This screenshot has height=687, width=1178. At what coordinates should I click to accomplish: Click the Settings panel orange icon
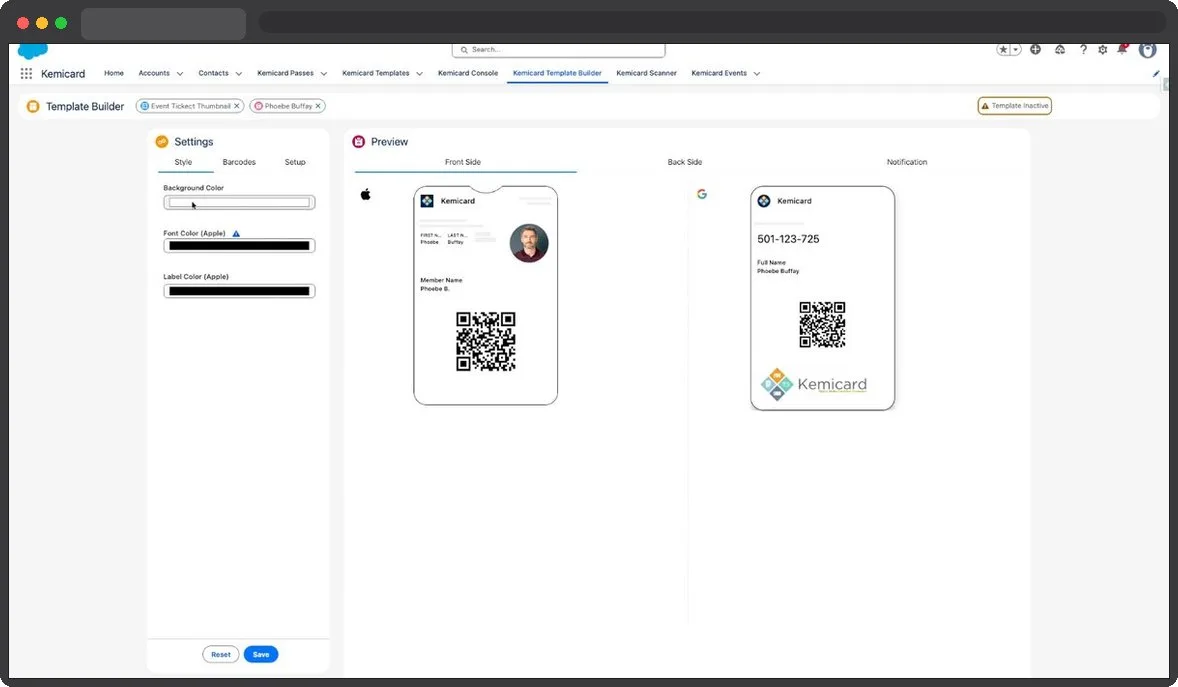pyautogui.click(x=162, y=141)
